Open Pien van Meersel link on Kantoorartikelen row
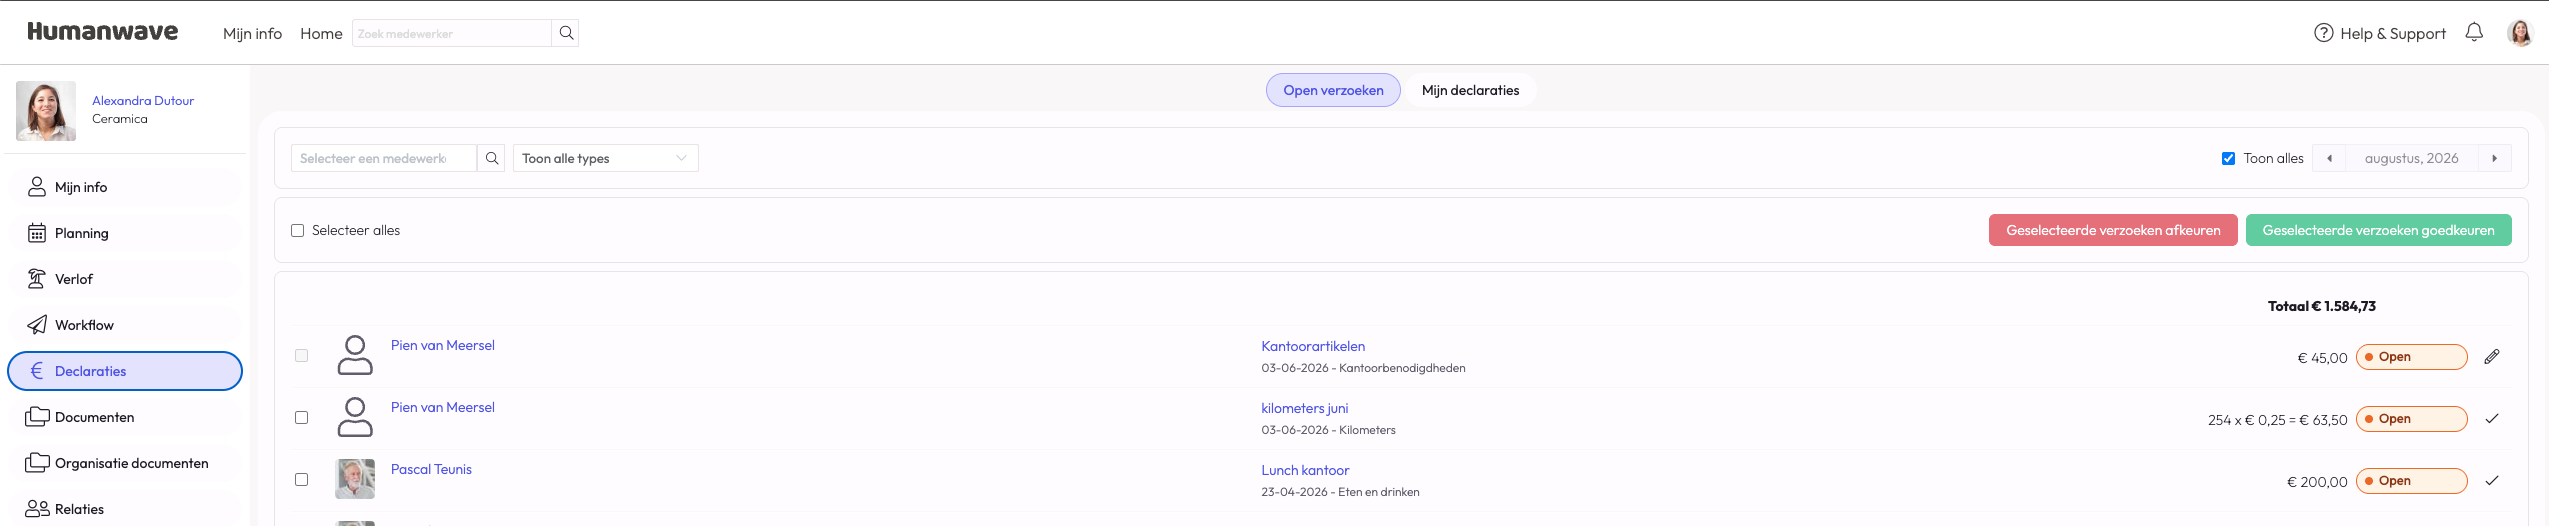Image resolution: width=2549 pixels, height=526 pixels. pos(442,345)
